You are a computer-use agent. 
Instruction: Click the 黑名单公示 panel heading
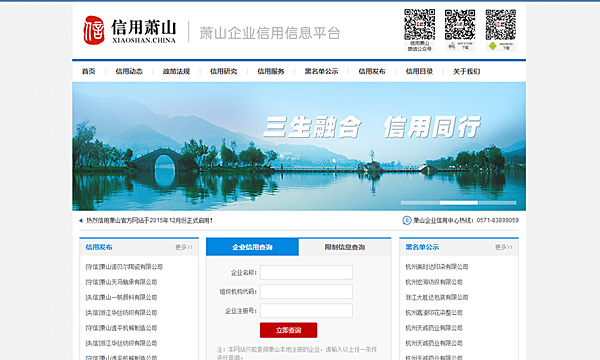tap(422, 247)
